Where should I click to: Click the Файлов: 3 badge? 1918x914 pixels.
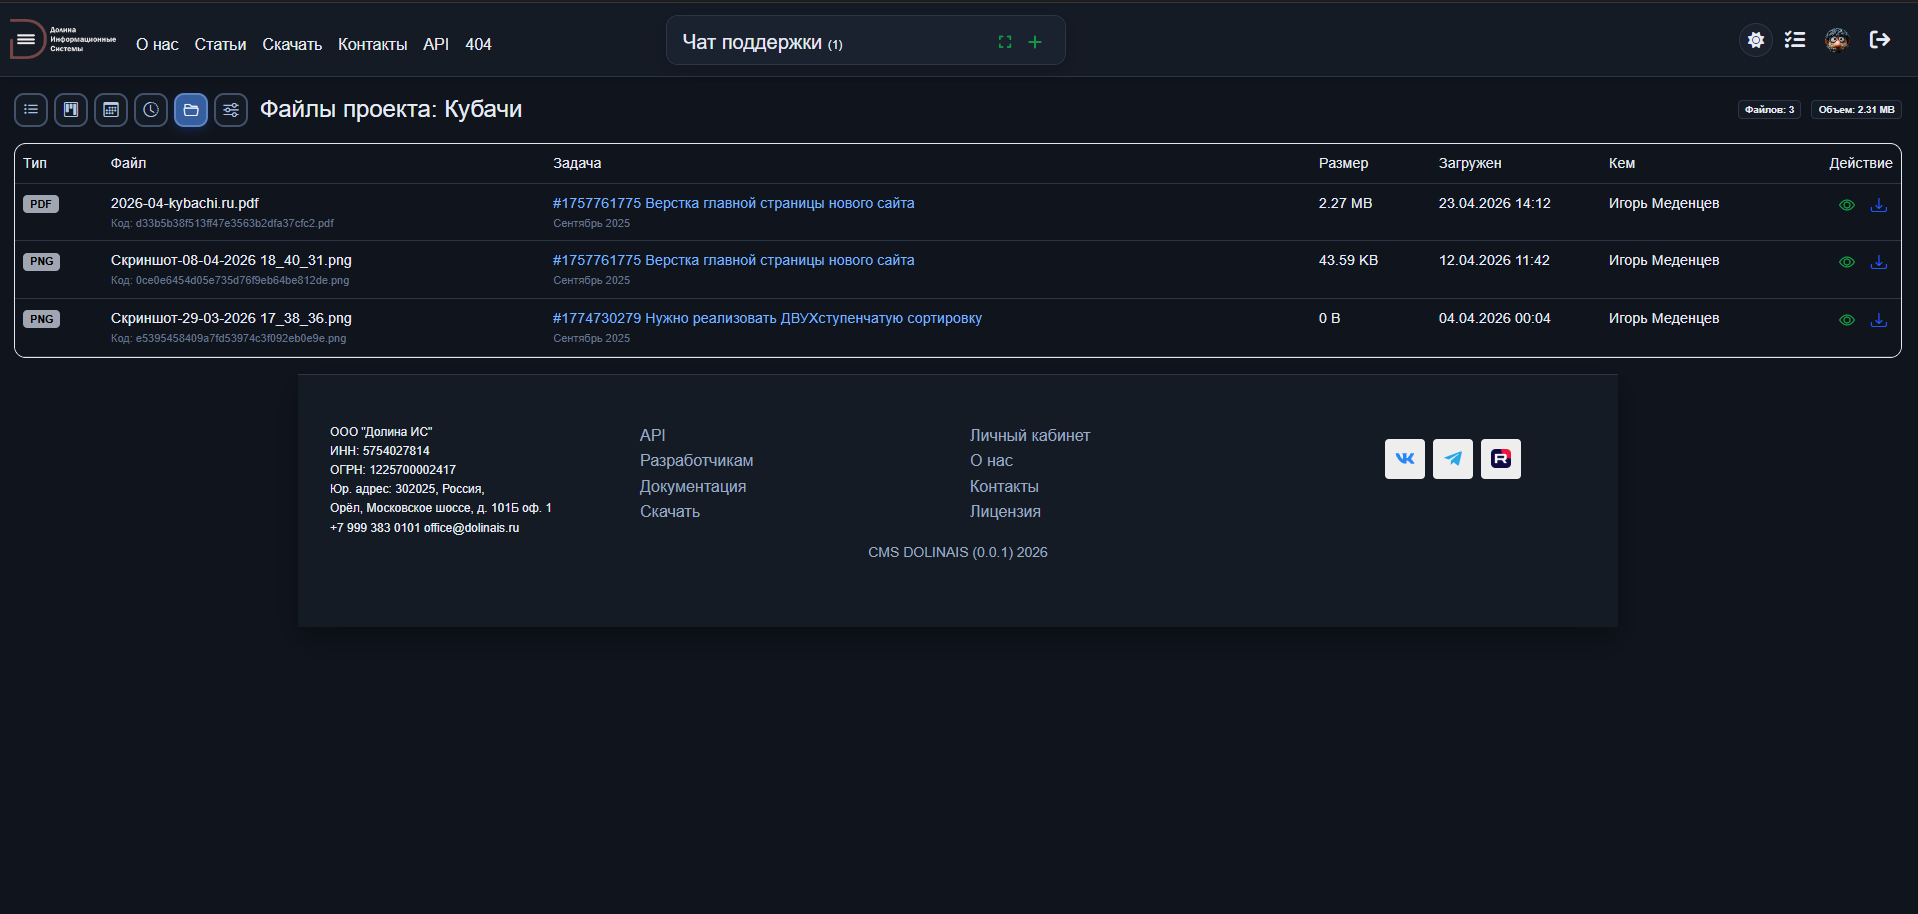pyautogui.click(x=1769, y=110)
